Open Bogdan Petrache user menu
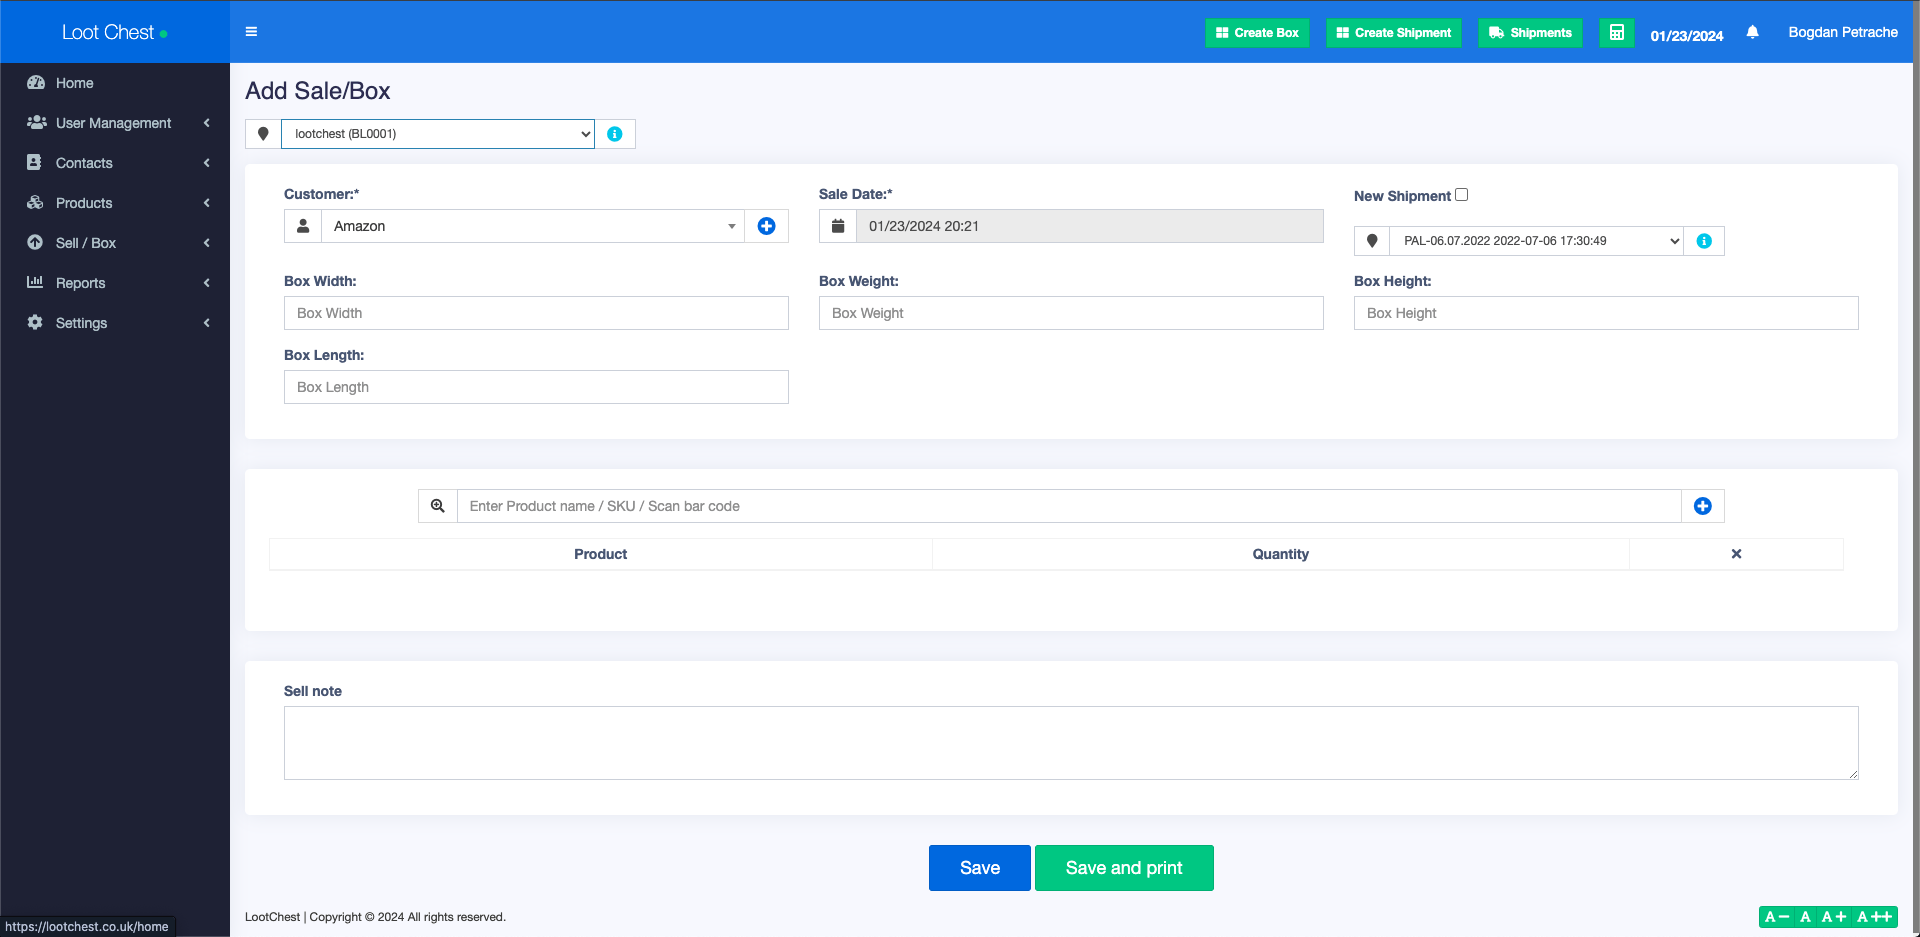 [1843, 32]
